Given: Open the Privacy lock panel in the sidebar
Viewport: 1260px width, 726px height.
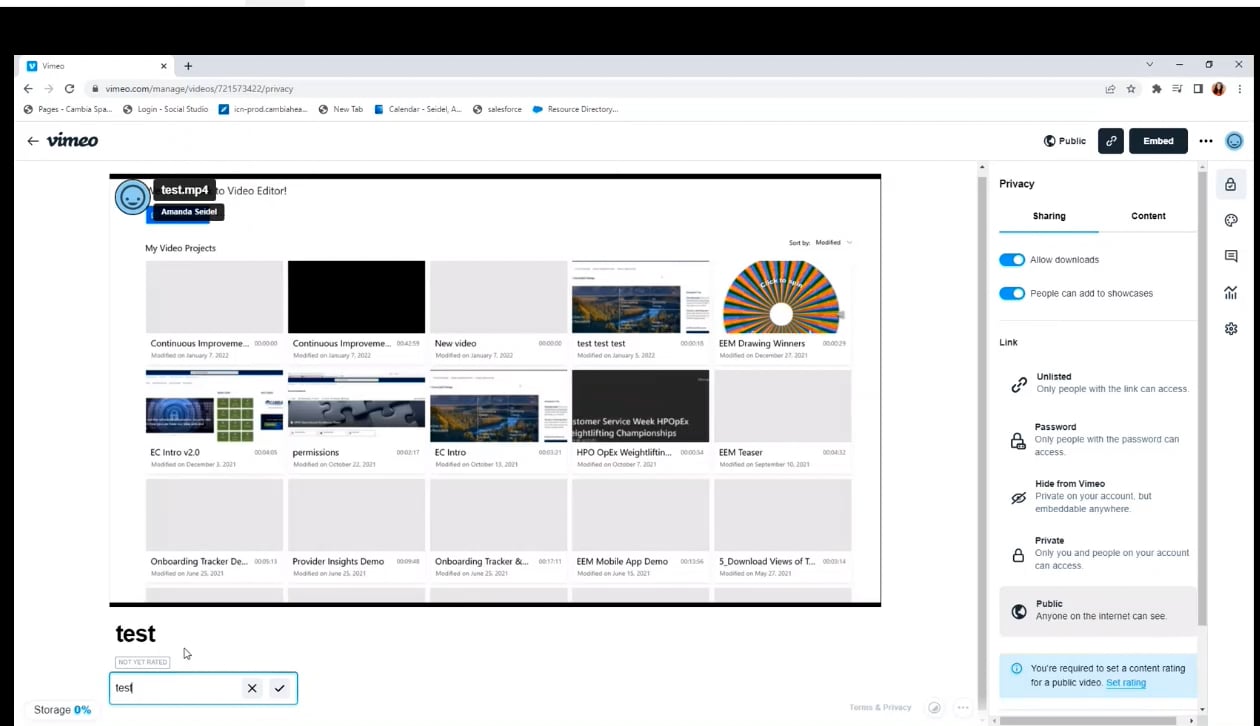Looking at the screenshot, I should point(1231,184).
